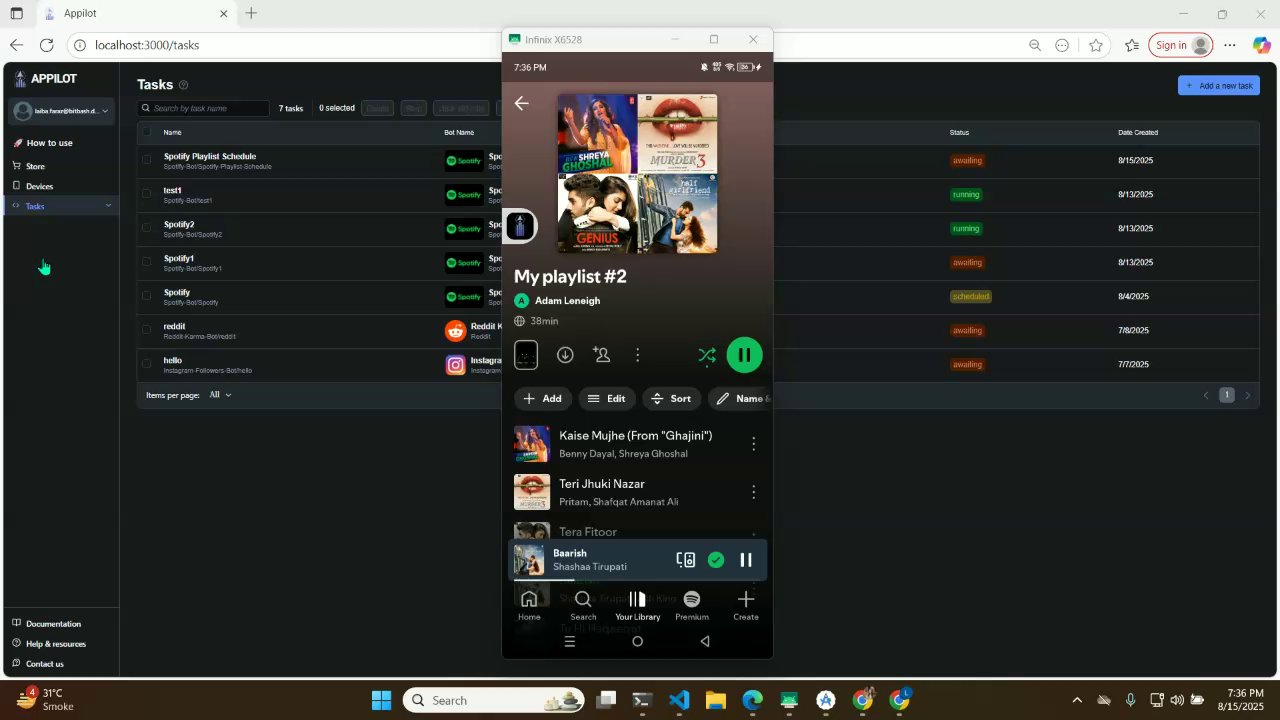This screenshot has width=1280, height=720.
Task: Open Spotify Home tab
Action: click(529, 605)
